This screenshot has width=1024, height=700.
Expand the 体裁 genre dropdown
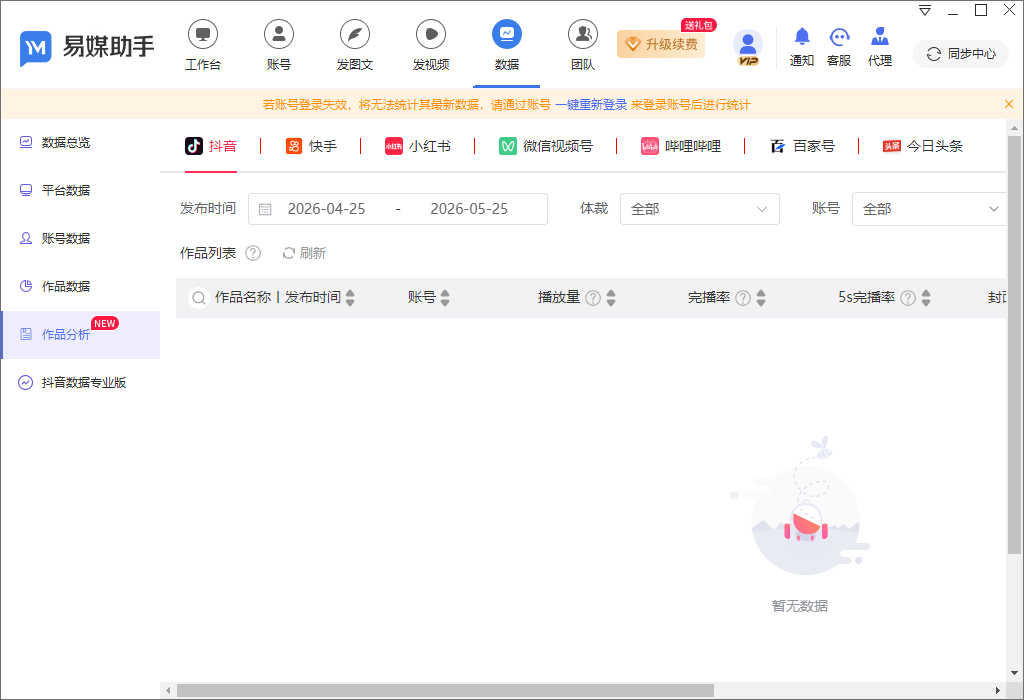(699, 209)
